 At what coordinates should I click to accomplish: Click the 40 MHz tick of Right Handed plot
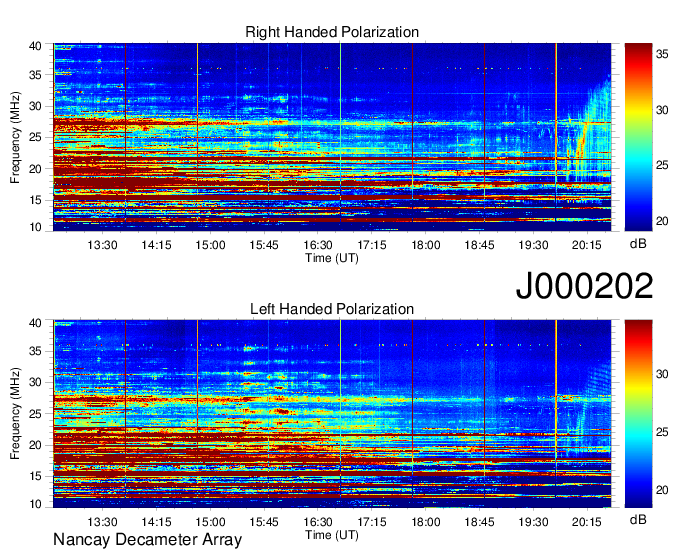pos(35,46)
